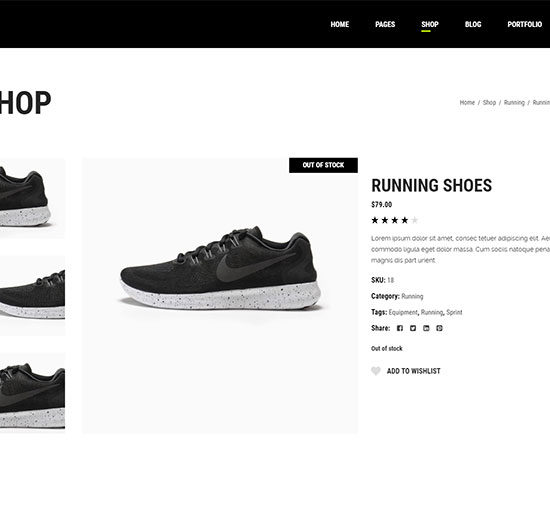The image size is (550, 520).
Task: Go to the Blog menu item
Action: 473,24
